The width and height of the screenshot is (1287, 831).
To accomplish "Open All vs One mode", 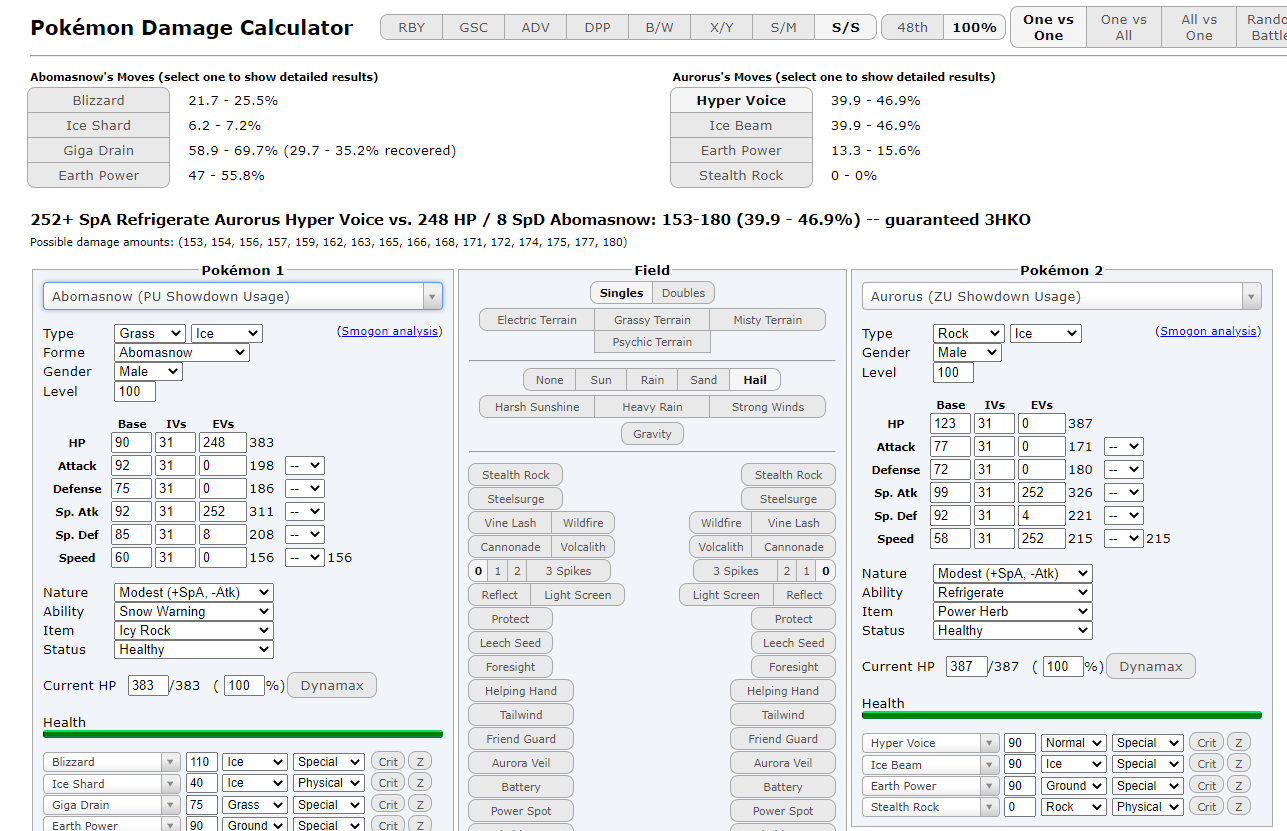I will pos(1199,27).
